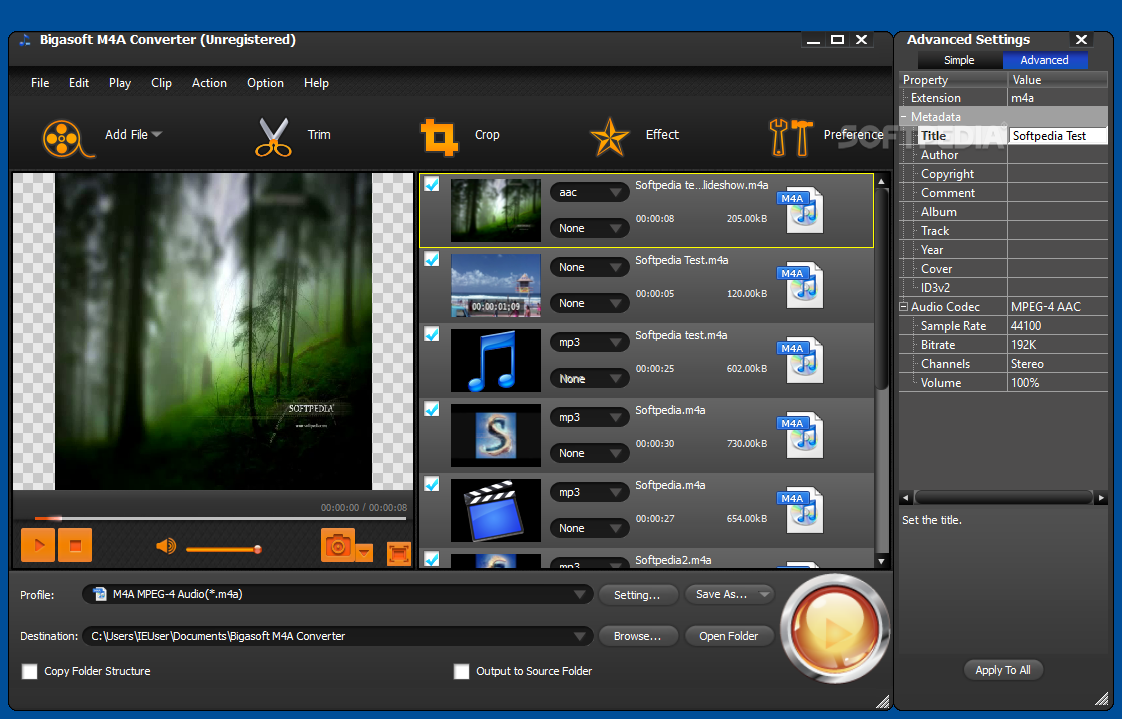Viewport: 1122px width, 719px height.
Task: Click the Add File film reel icon
Action: click(67, 137)
